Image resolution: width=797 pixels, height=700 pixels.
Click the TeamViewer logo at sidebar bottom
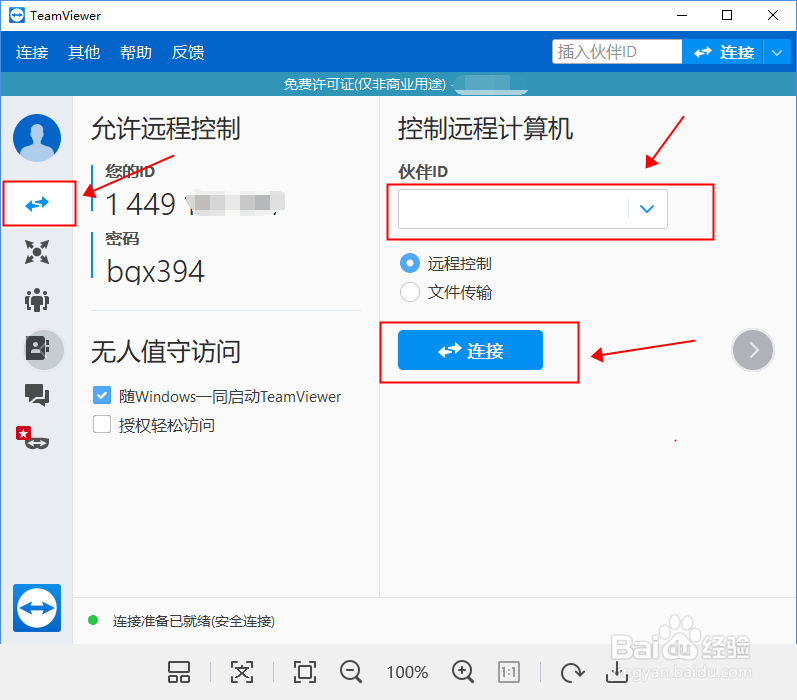pos(37,608)
